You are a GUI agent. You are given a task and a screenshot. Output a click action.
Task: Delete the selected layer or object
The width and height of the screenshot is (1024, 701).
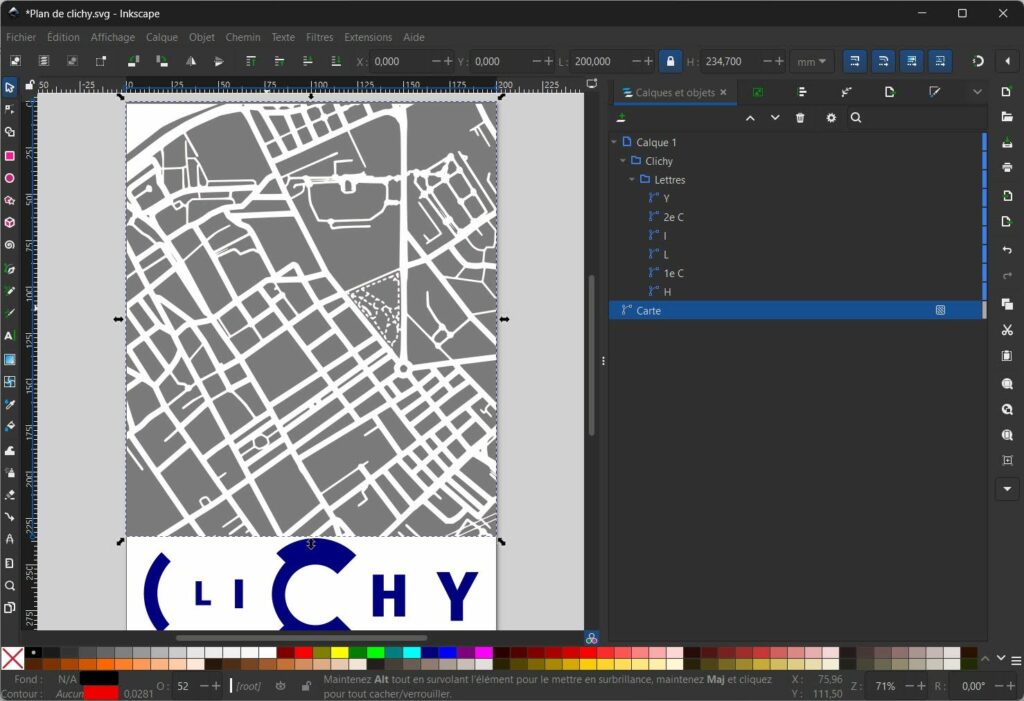(x=800, y=118)
